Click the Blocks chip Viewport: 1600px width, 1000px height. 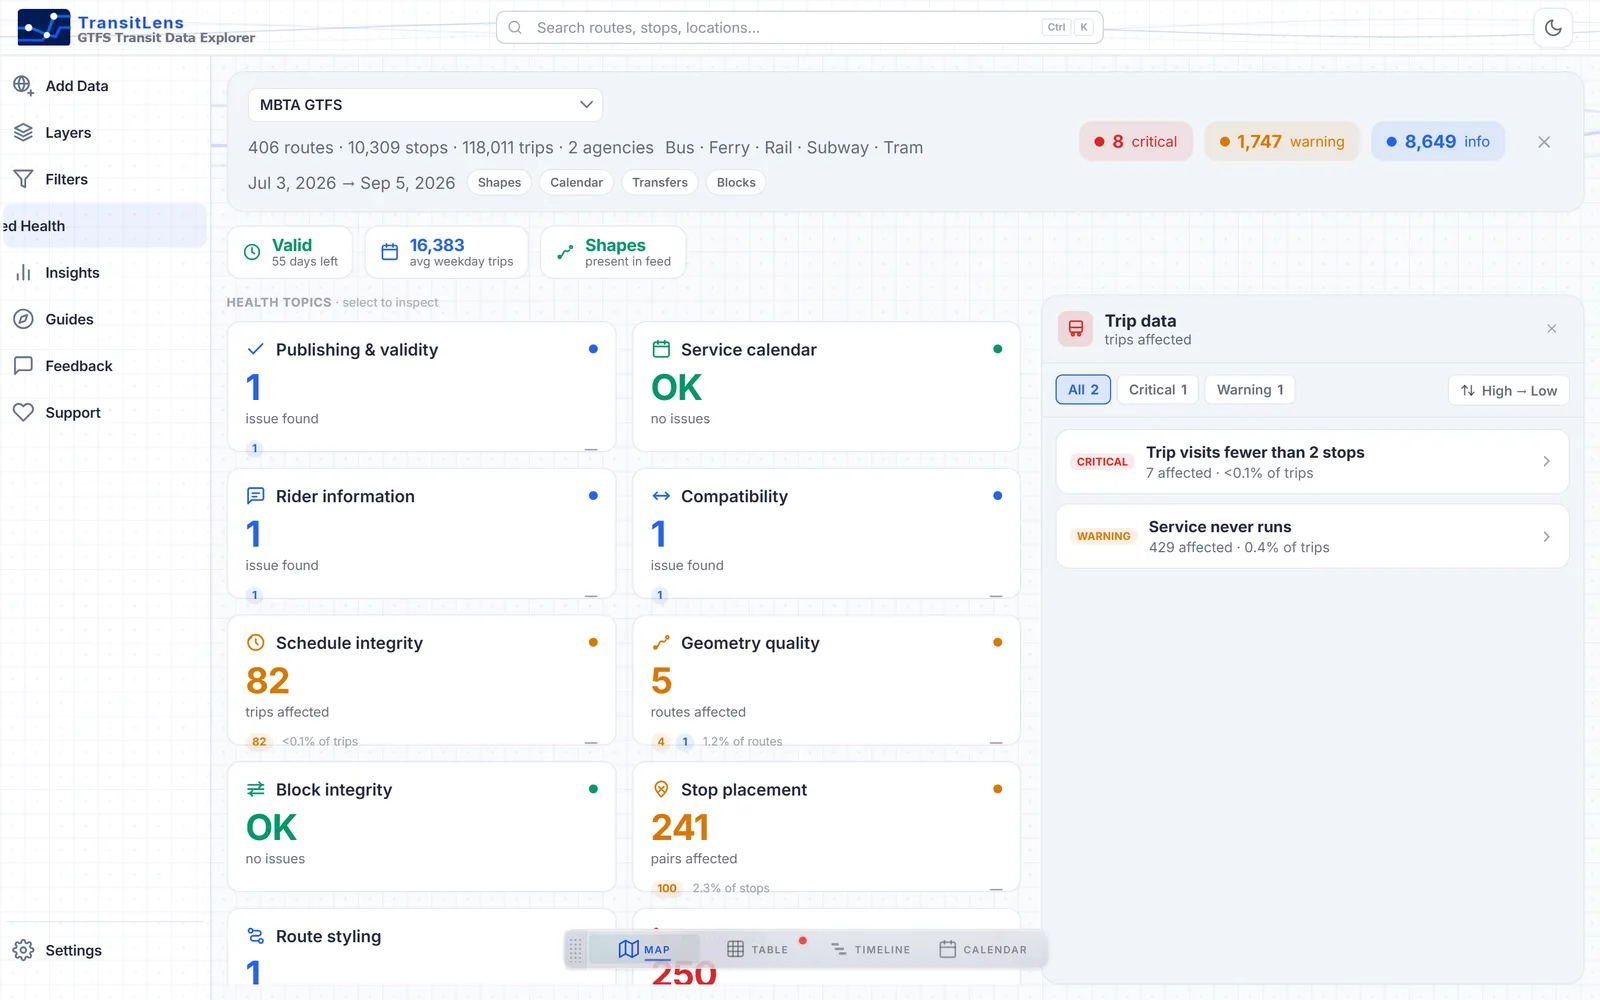pos(736,183)
